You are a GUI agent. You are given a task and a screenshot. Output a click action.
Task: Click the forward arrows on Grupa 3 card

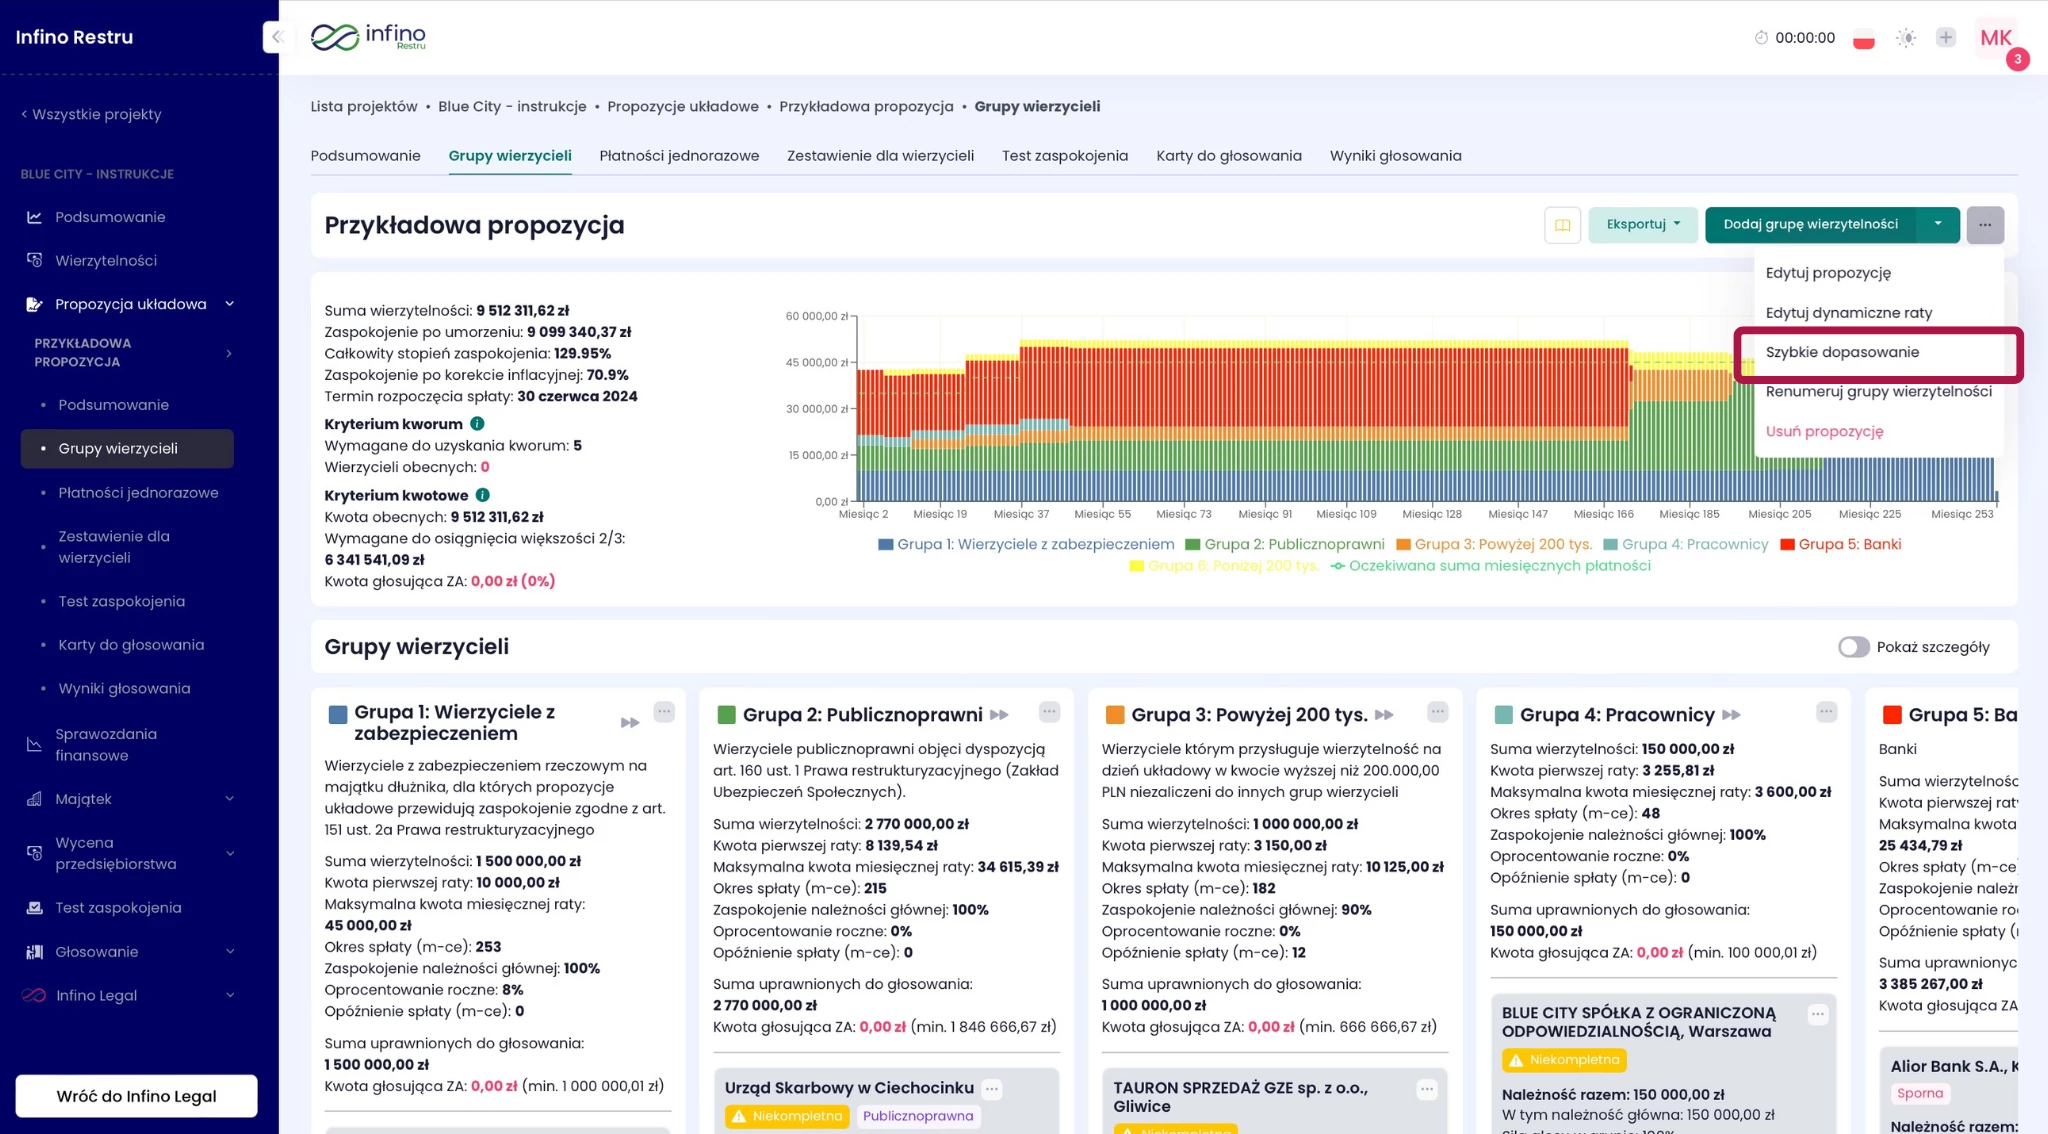pos(1384,715)
